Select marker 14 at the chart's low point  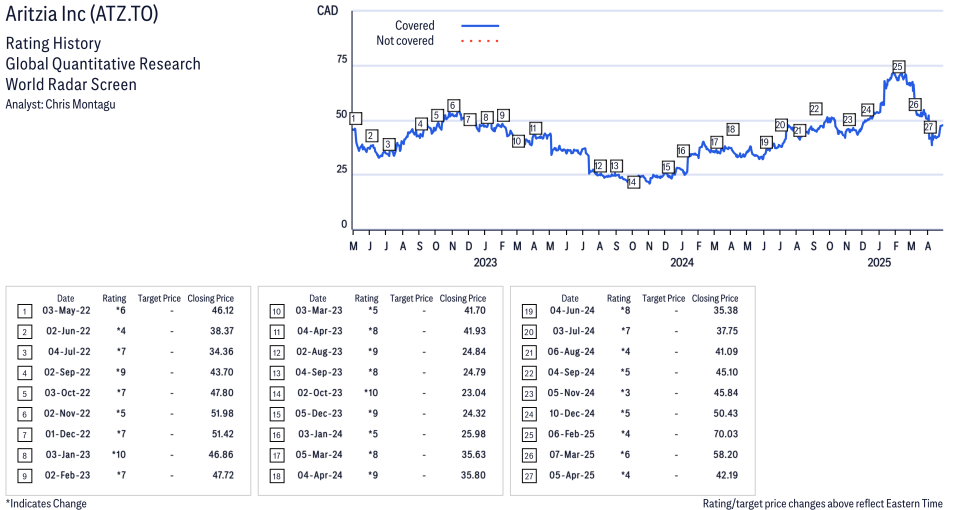(x=633, y=182)
